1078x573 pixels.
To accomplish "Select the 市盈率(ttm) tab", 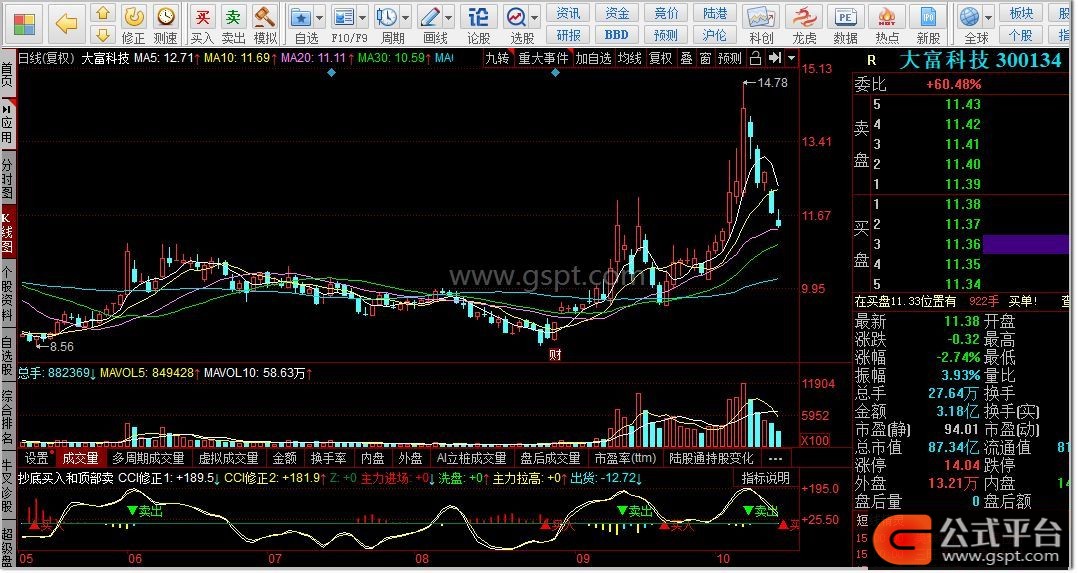I will coord(625,458).
